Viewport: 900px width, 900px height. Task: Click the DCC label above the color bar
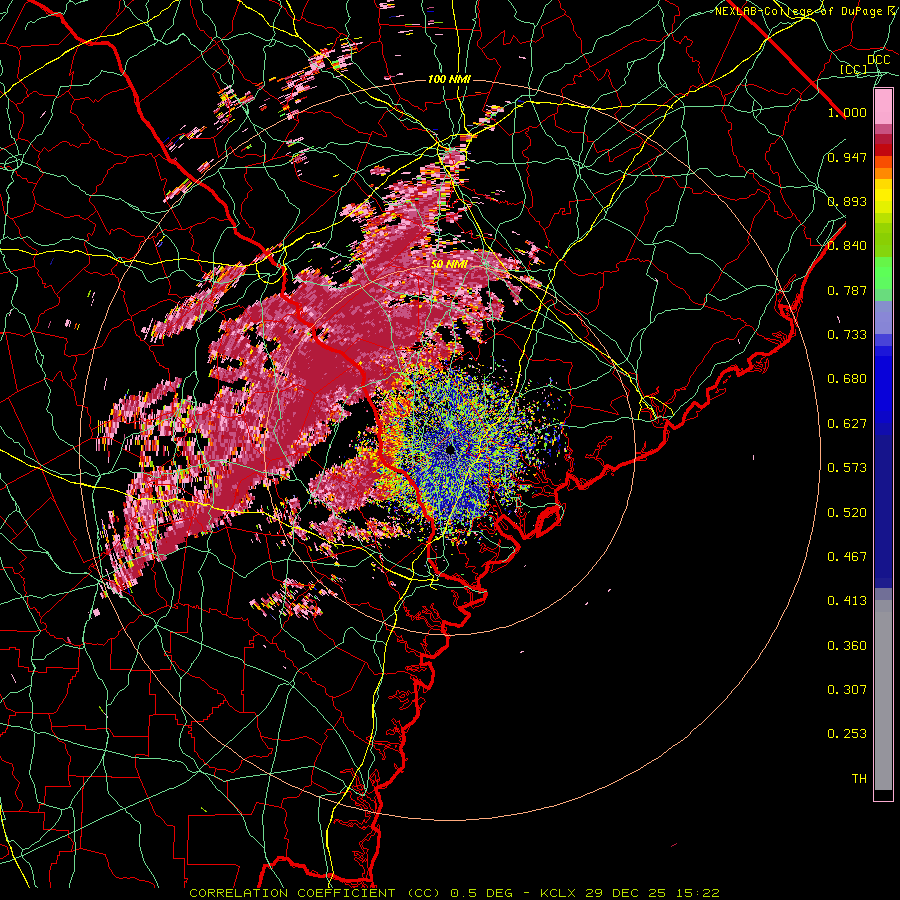click(878, 60)
